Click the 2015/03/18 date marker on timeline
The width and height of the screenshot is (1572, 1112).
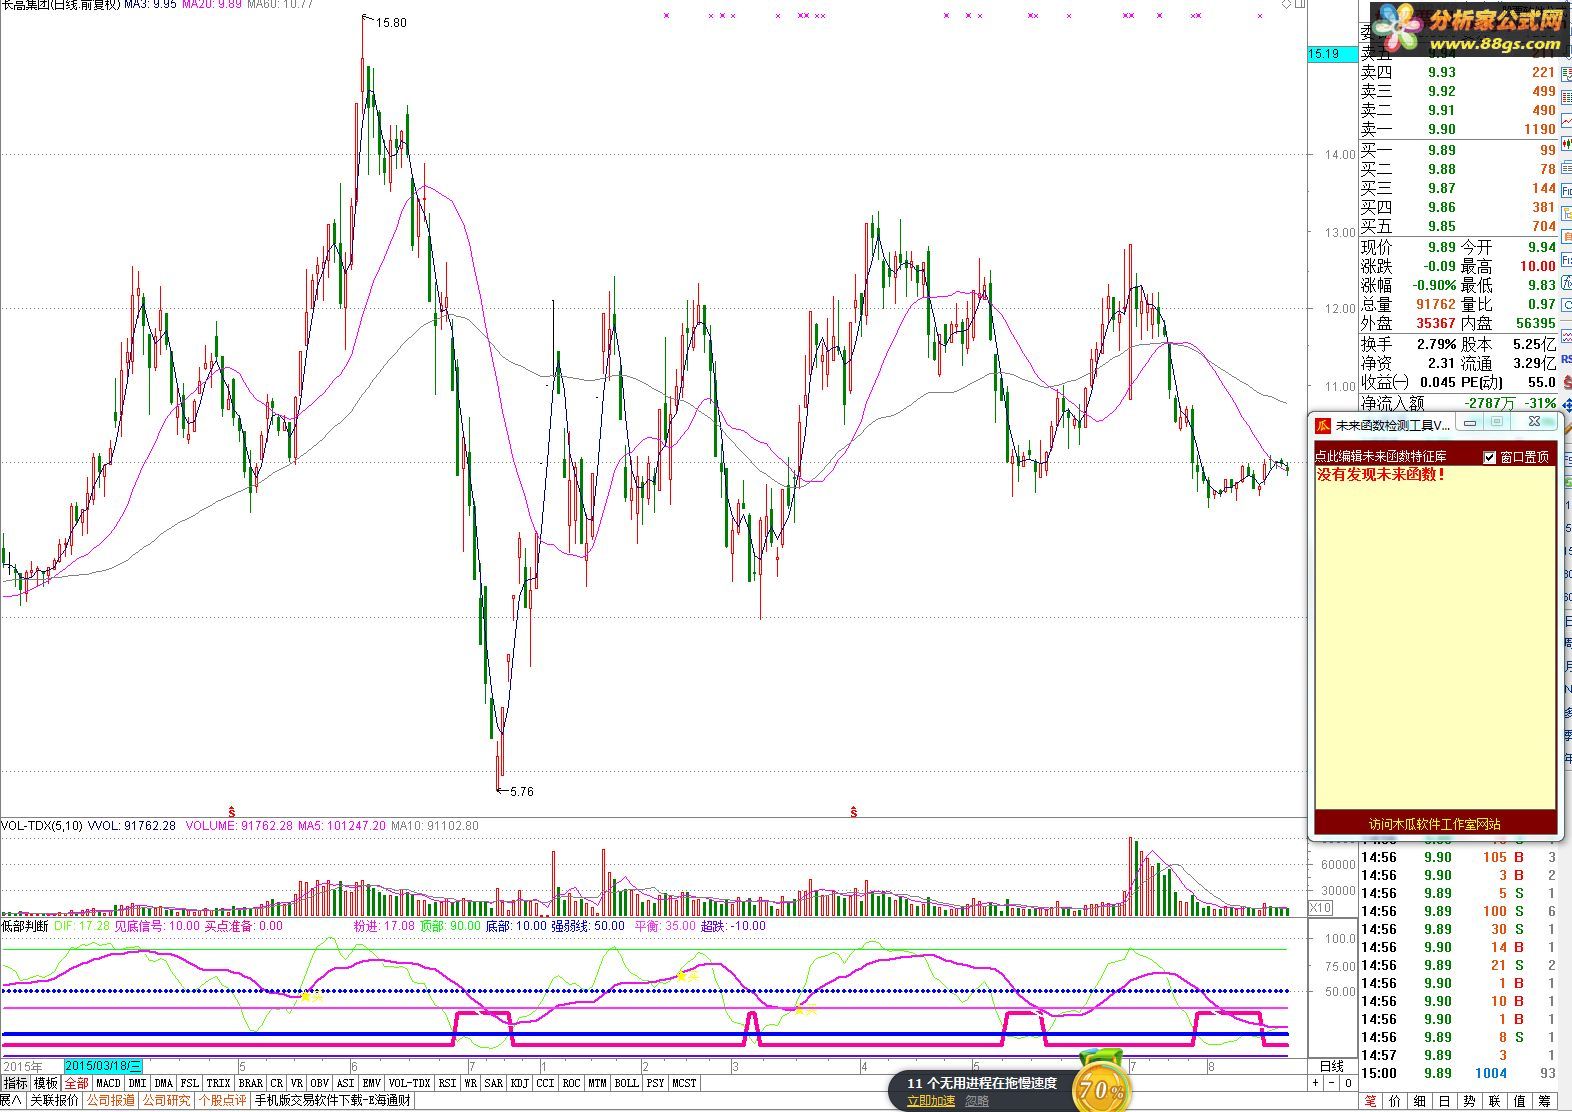click(103, 1067)
